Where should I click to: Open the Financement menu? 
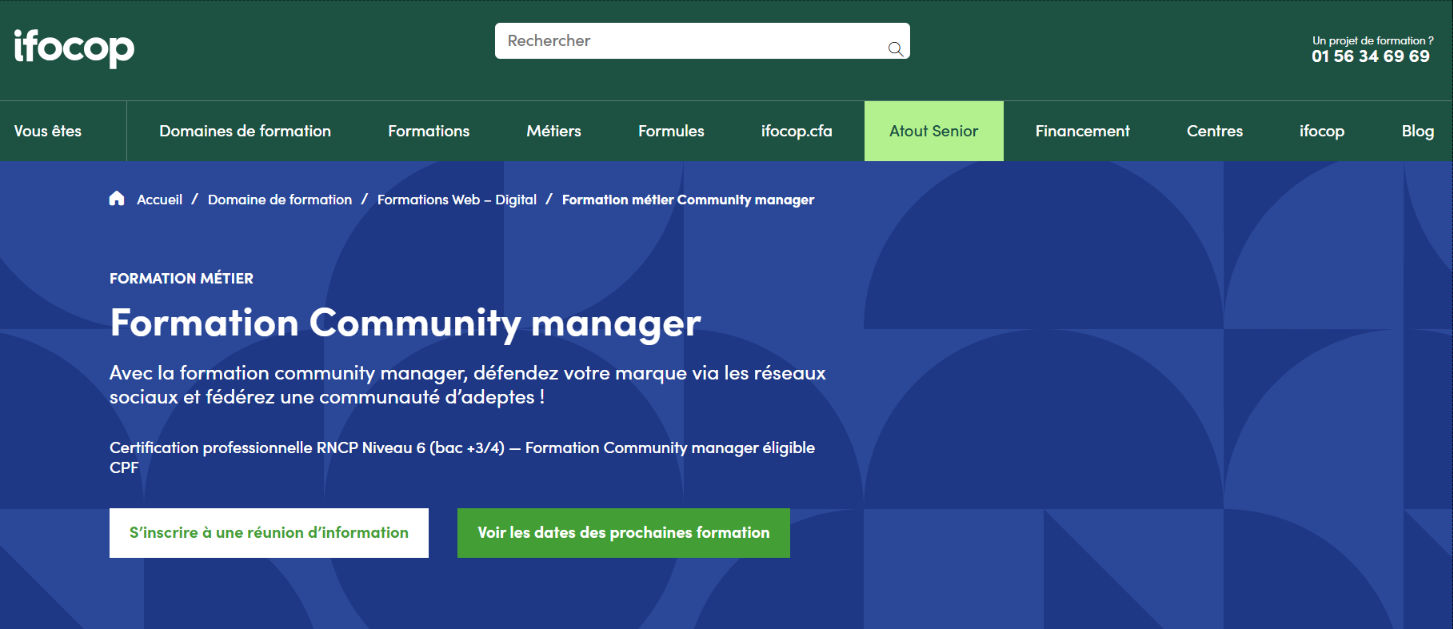pyautogui.click(x=1082, y=130)
